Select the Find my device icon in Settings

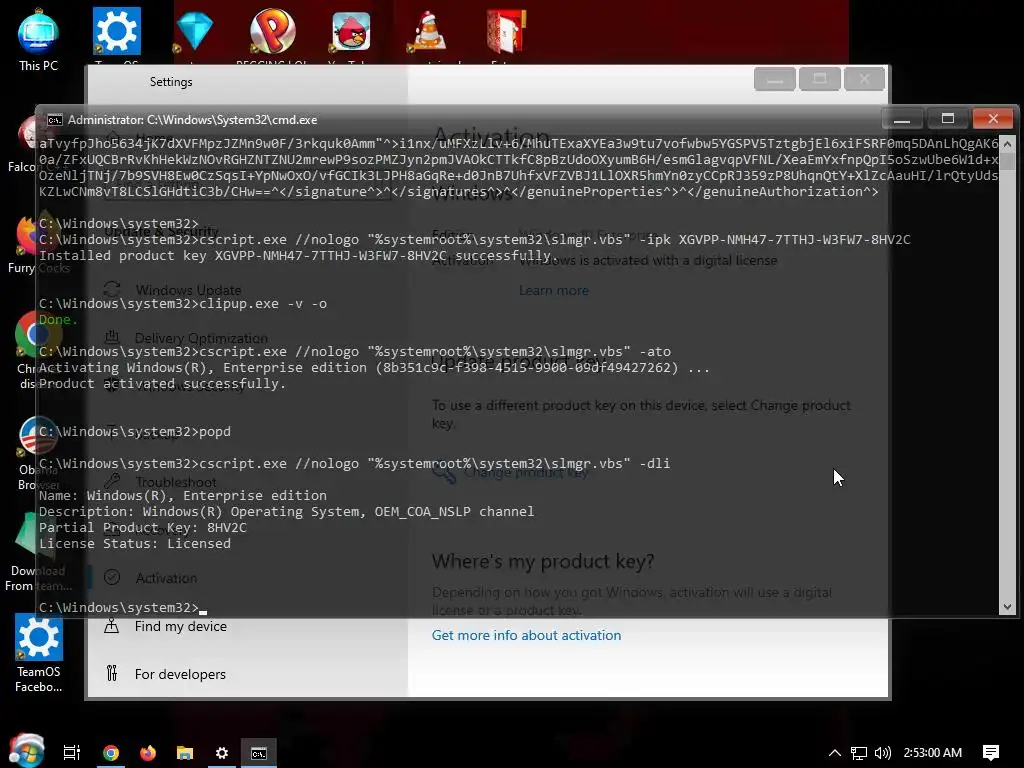point(112,626)
